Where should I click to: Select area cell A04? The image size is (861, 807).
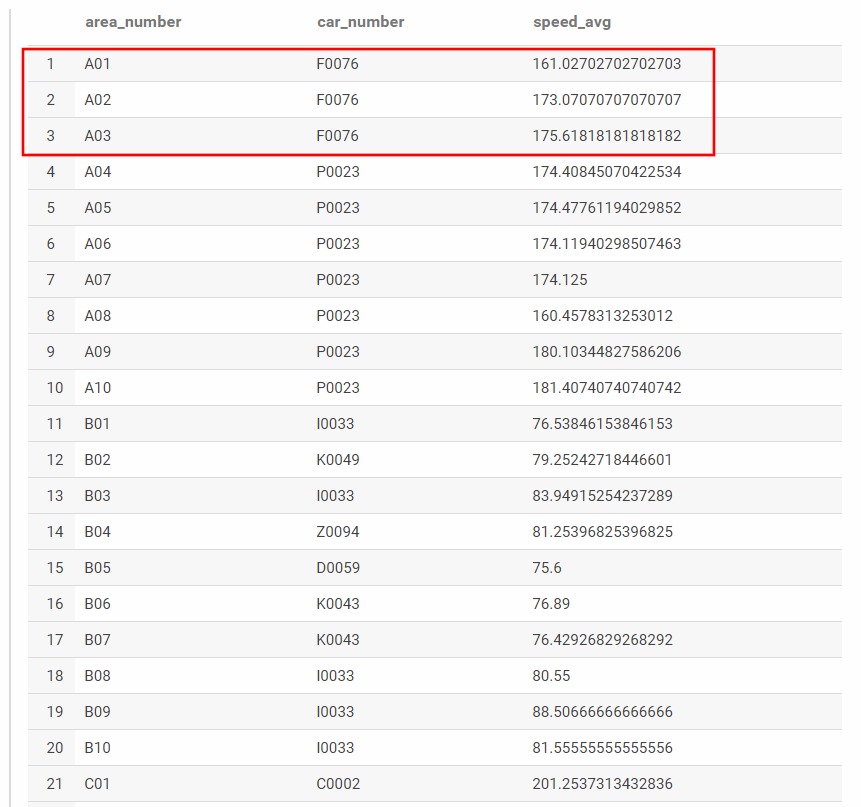98,172
